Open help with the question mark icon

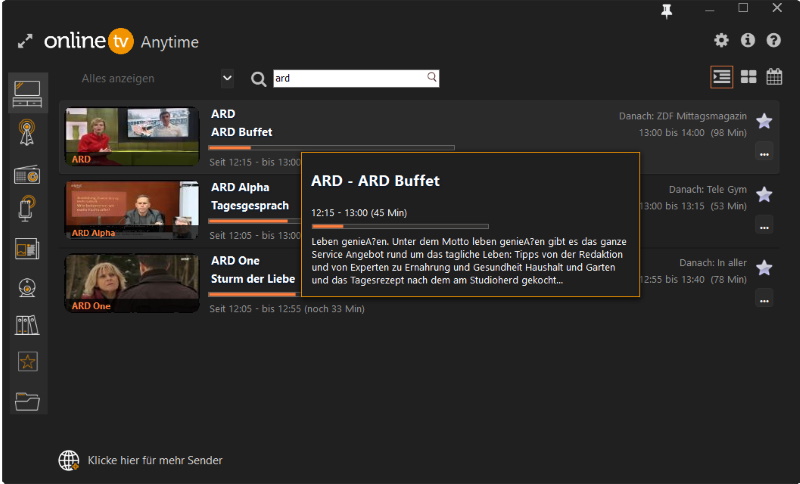coord(773,40)
